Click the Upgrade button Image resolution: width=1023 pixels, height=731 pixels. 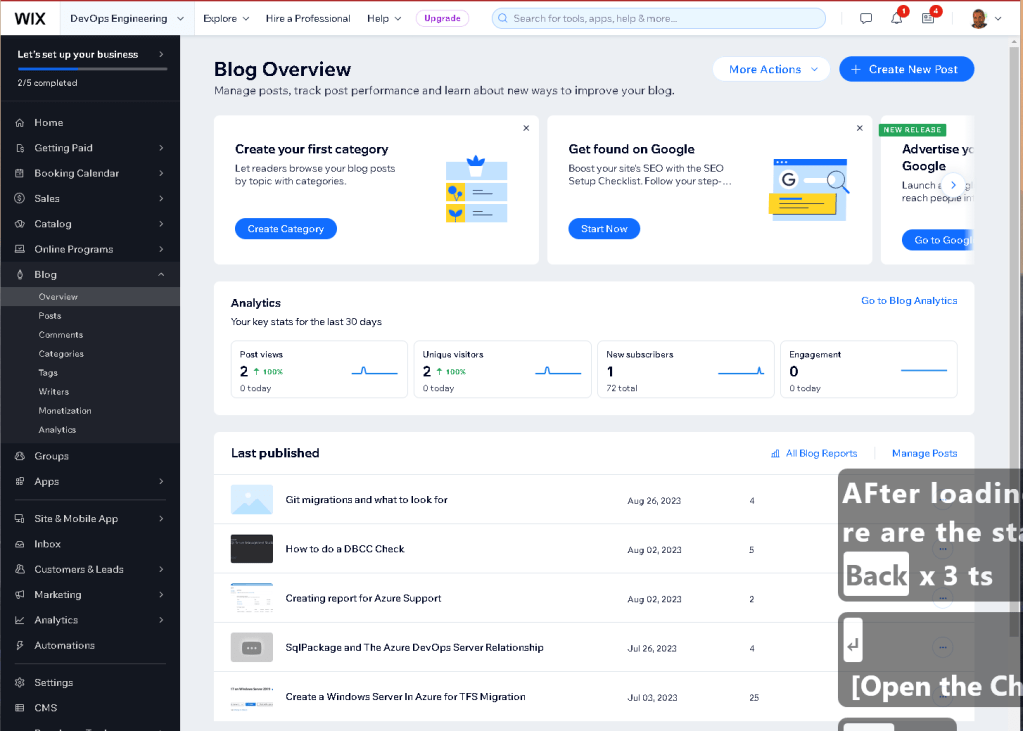pyautogui.click(x=442, y=18)
